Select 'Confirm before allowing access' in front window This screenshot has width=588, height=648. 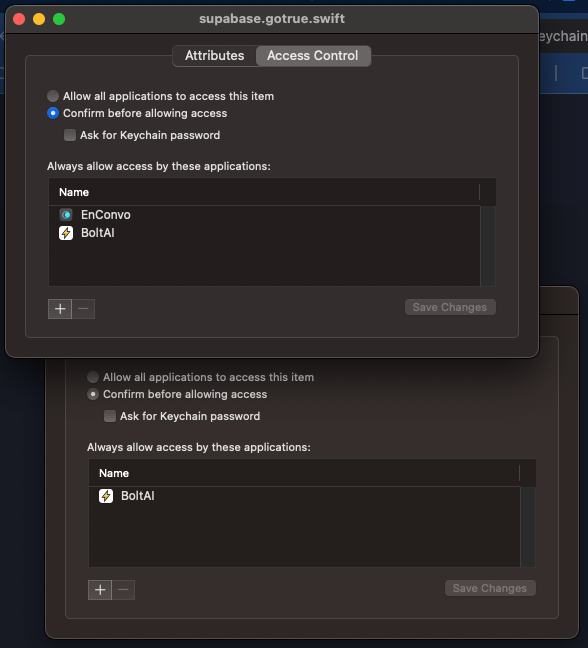coord(53,113)
